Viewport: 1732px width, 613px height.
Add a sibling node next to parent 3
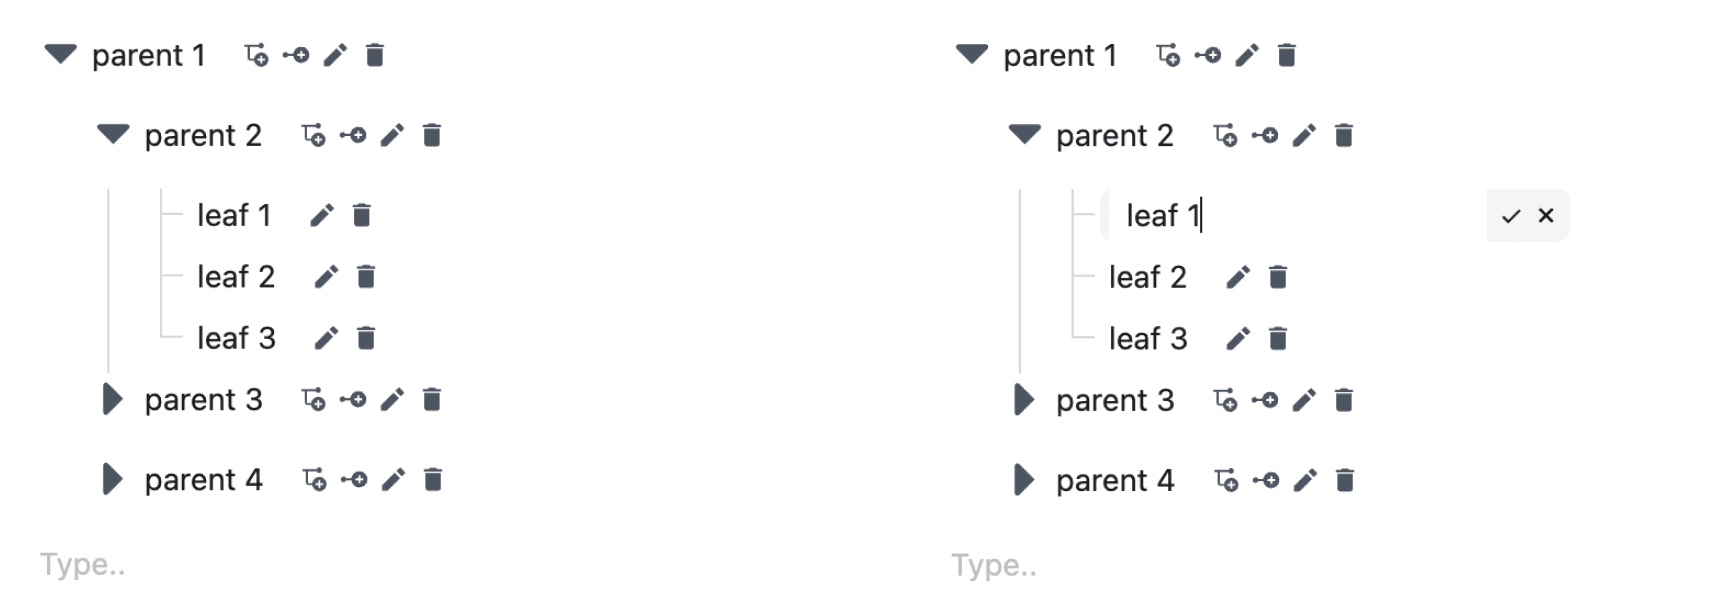click(x=352, y=399)
